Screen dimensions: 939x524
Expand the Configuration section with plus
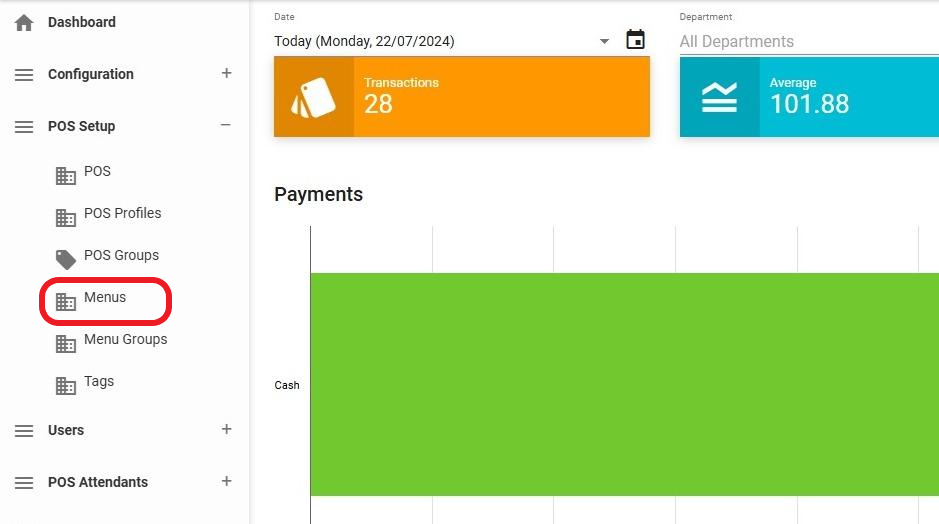tap(226, 73)
